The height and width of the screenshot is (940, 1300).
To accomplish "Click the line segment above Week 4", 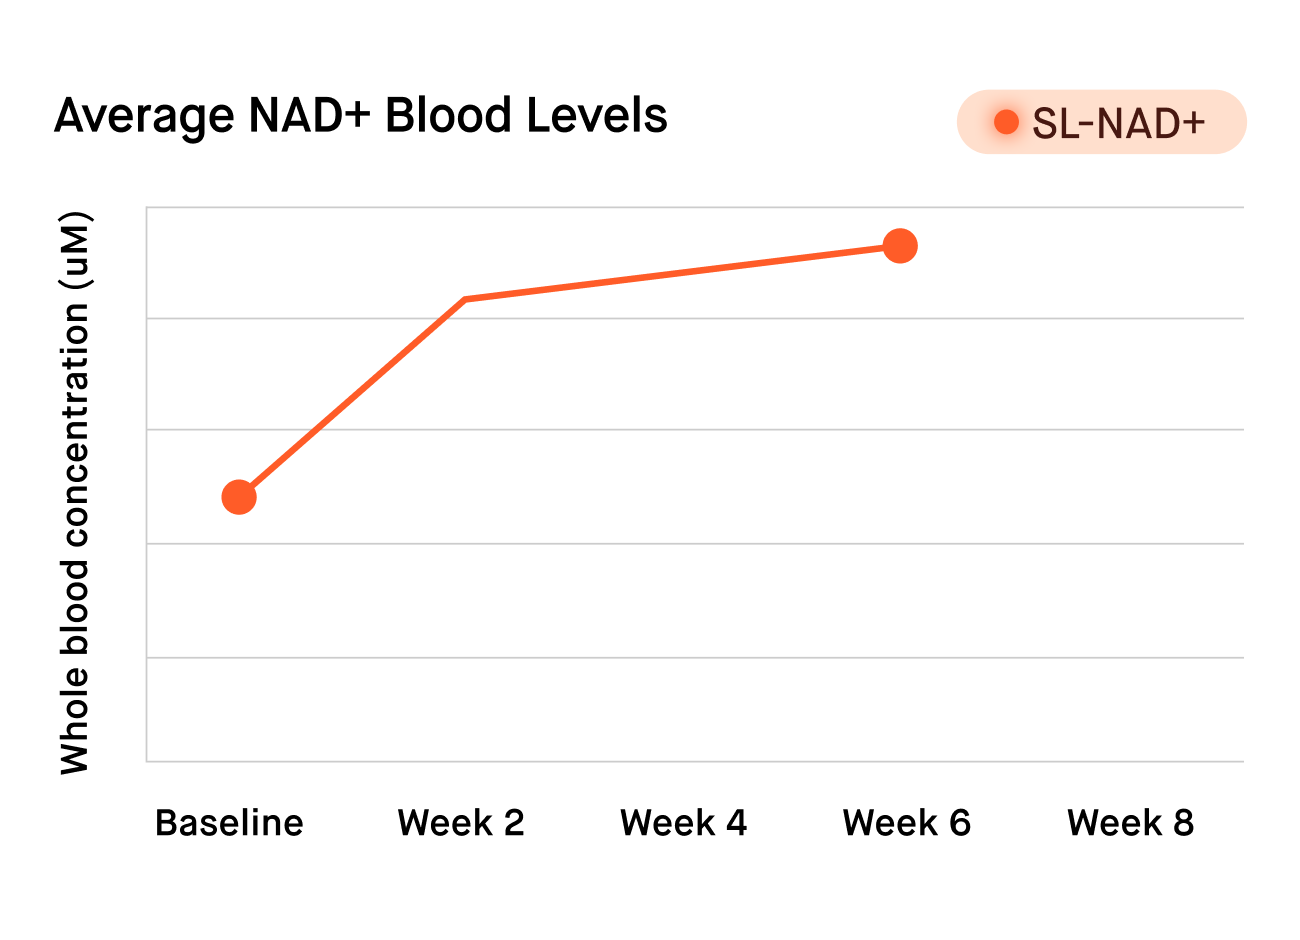I will [x=683, y=272].
